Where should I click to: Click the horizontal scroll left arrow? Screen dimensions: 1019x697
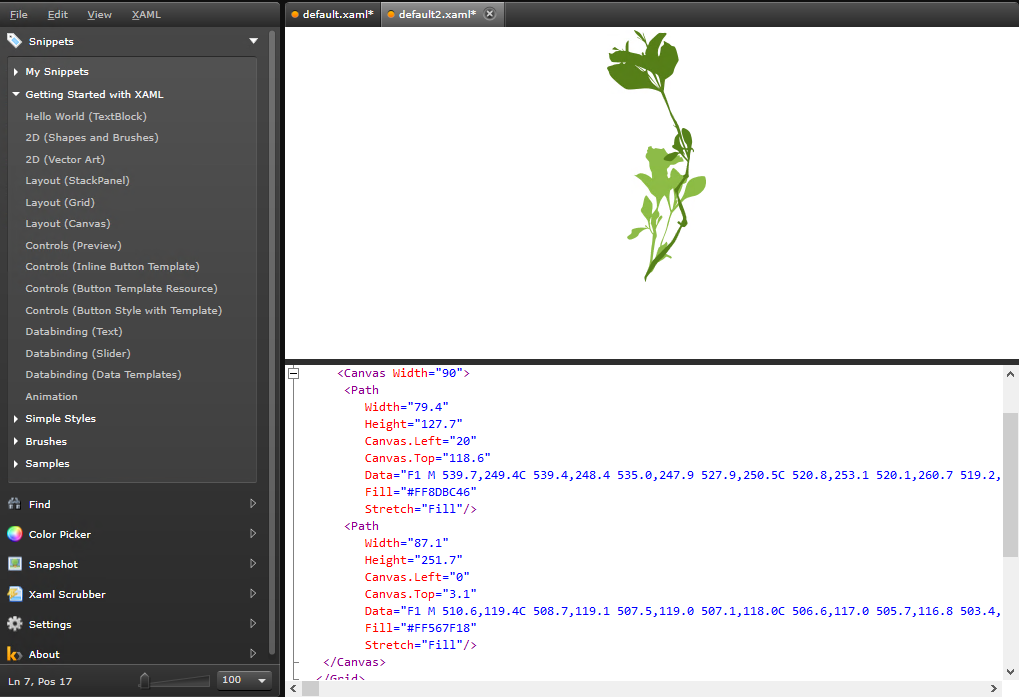[x=293, y=689]
